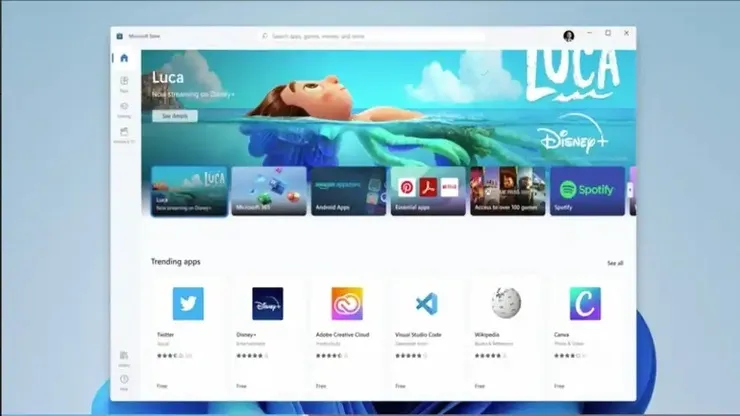Click the Trending apps heading
The image size is (740, 416).
tap(176, 262)
